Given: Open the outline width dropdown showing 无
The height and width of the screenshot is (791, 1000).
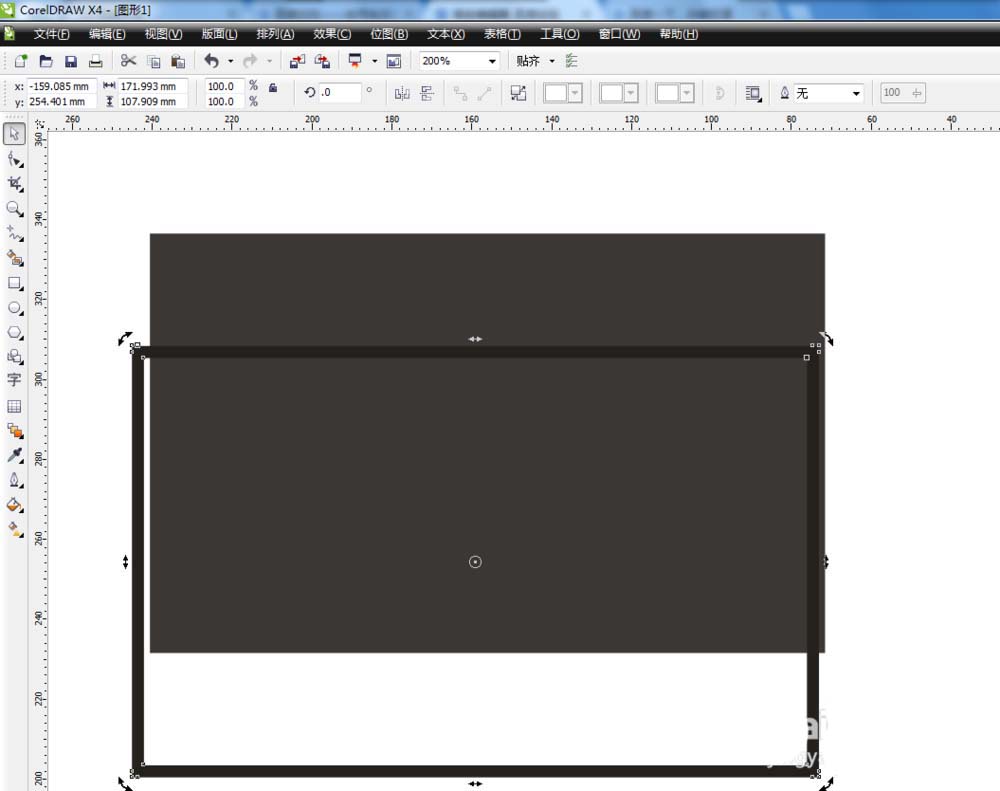Looking at the screenshot, I should point(856,93).
